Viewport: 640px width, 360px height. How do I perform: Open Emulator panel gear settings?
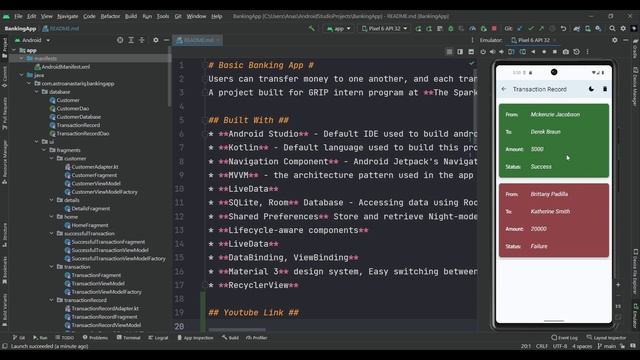click(x=615, y=40)
